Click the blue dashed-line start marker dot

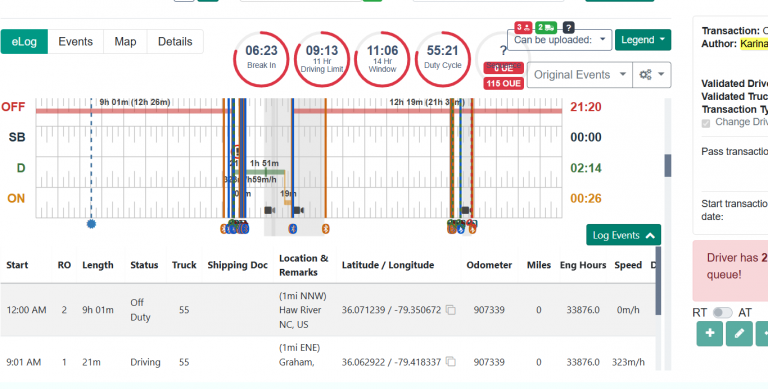tap(91, 224)
